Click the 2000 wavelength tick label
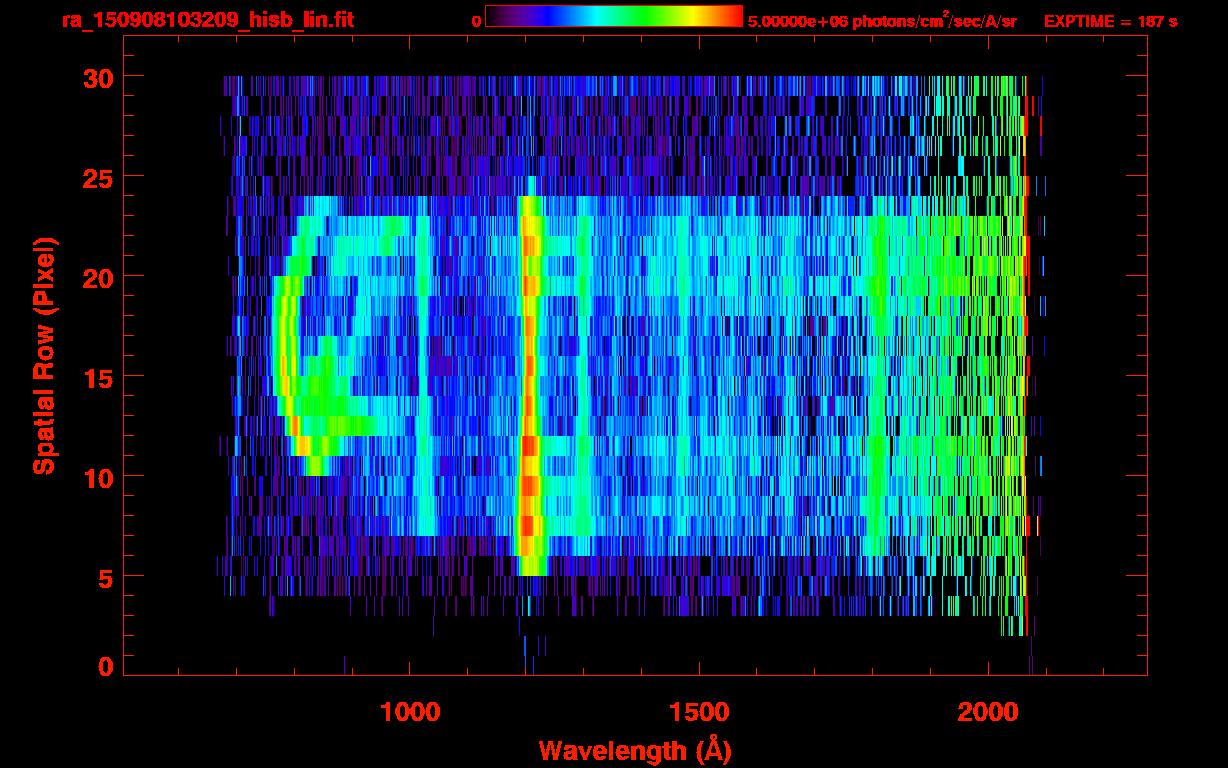 (x=987, y=712)
